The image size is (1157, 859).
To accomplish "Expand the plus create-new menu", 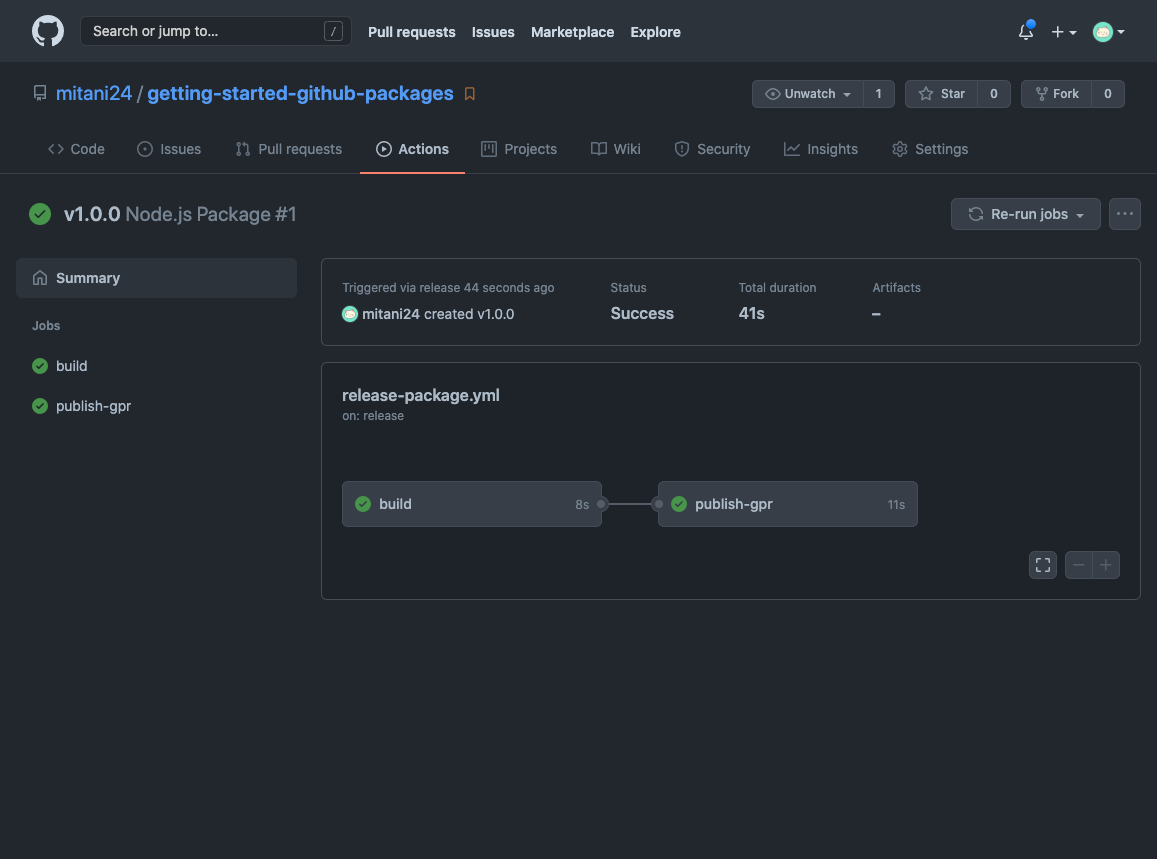I will (1063, 32).
